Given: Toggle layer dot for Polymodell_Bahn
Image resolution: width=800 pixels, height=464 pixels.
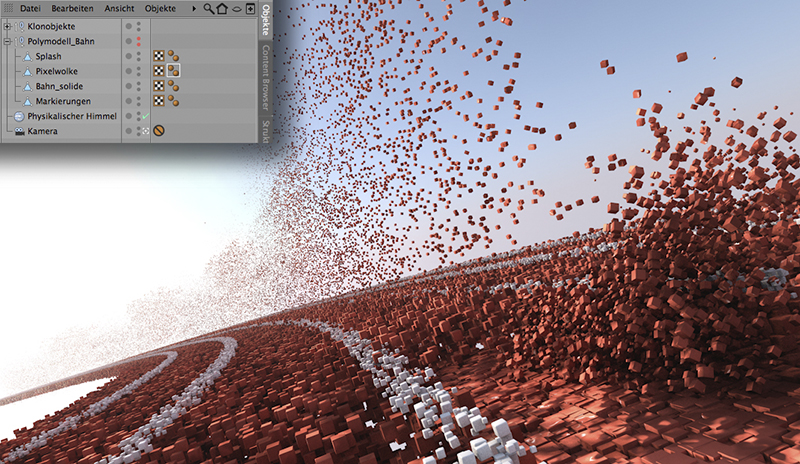Looking at the screenshot, I should [129, 41].
